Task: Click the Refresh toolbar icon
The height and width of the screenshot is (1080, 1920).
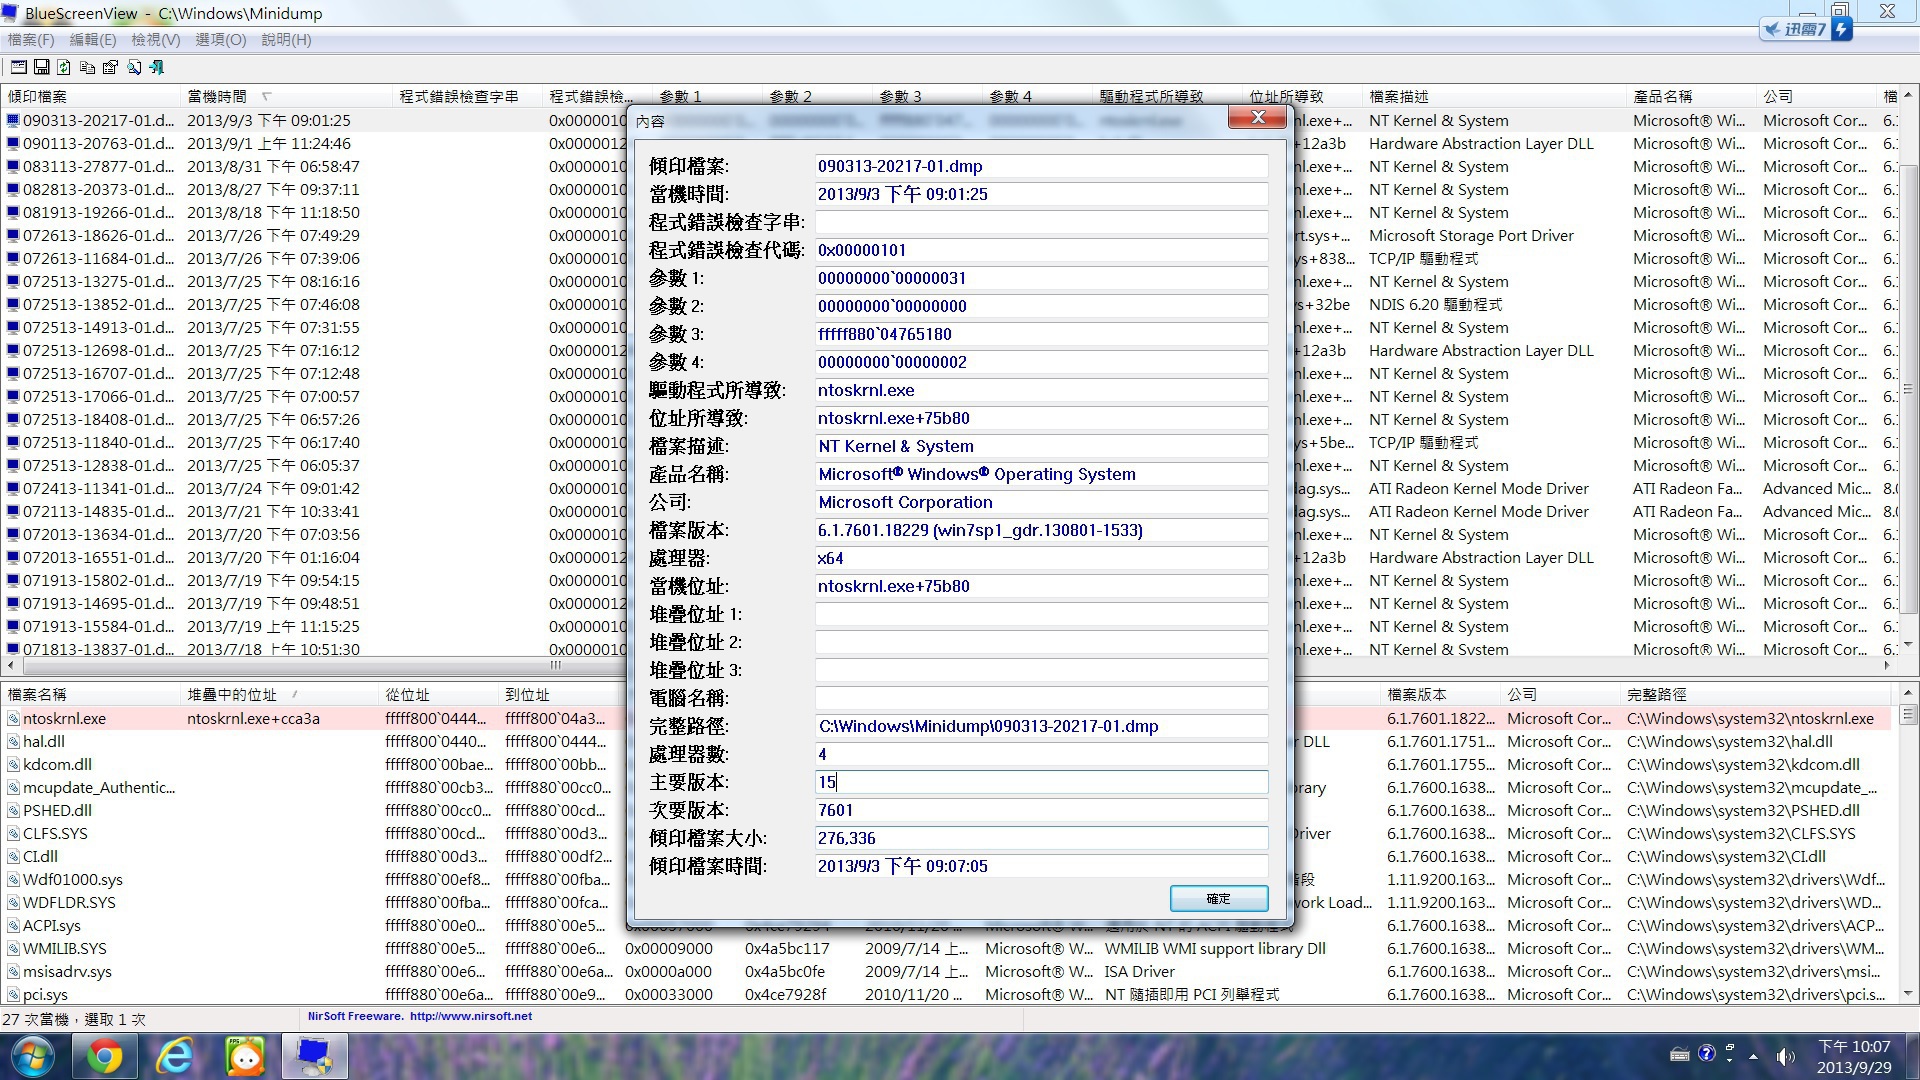Action: pos(64,67)
